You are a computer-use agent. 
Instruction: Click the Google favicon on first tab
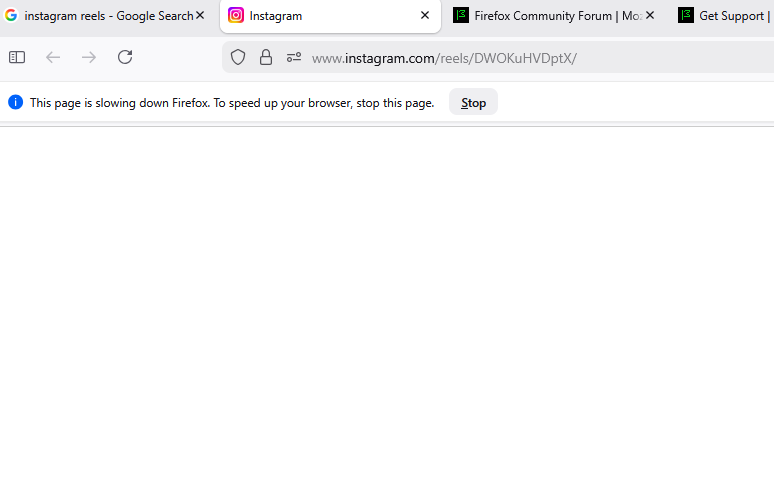coord(11,15)
